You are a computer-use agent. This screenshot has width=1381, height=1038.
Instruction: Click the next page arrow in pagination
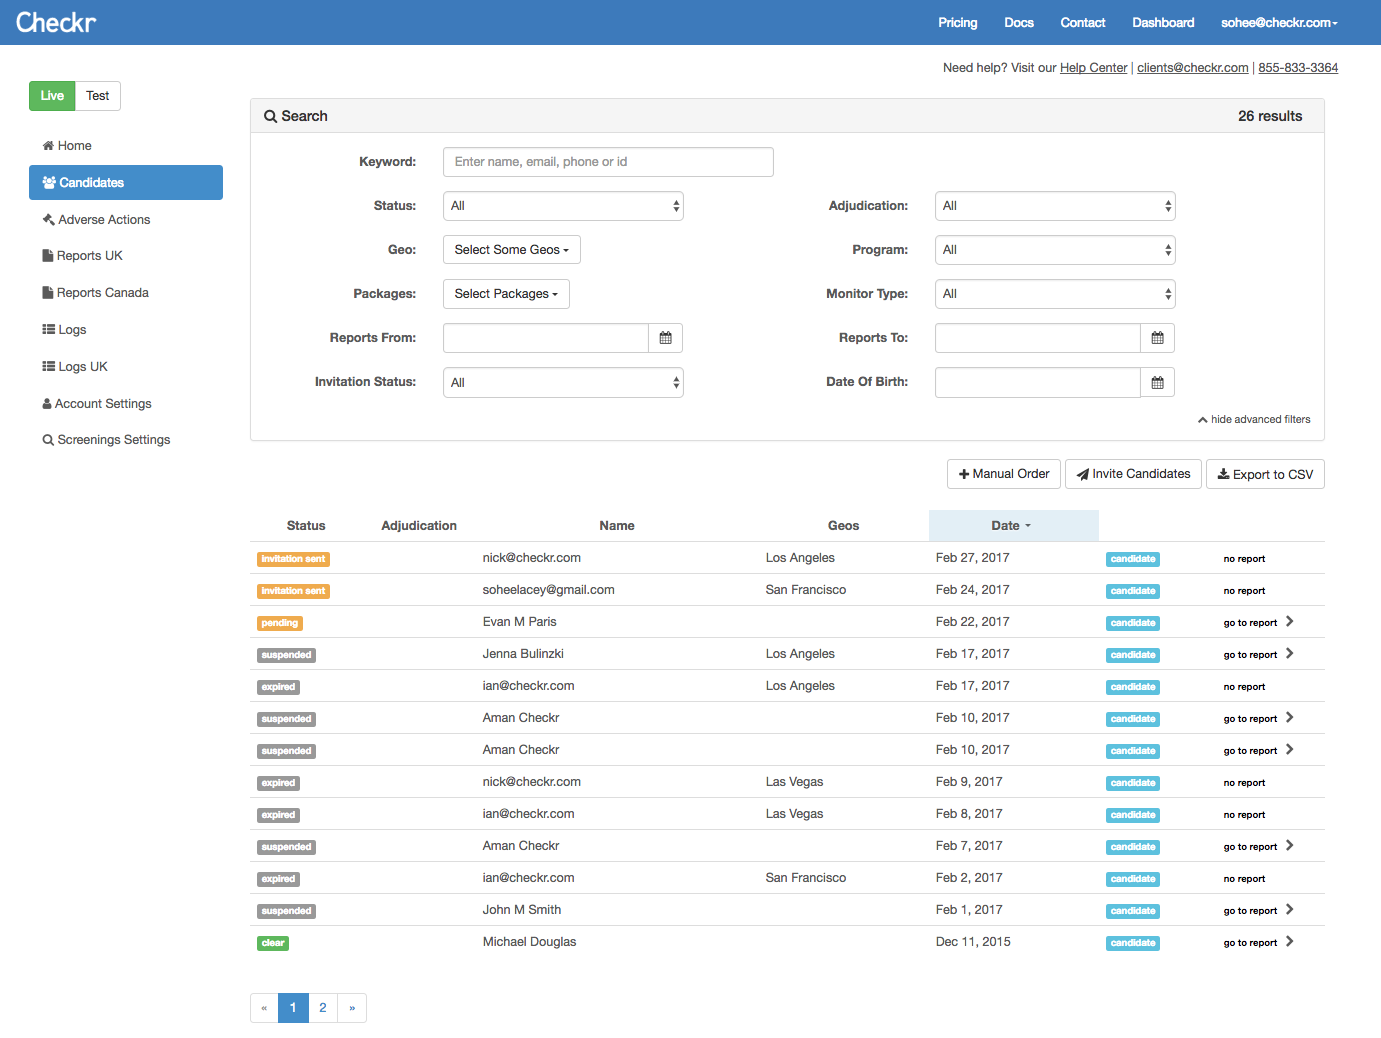(x=352, y=1008)
